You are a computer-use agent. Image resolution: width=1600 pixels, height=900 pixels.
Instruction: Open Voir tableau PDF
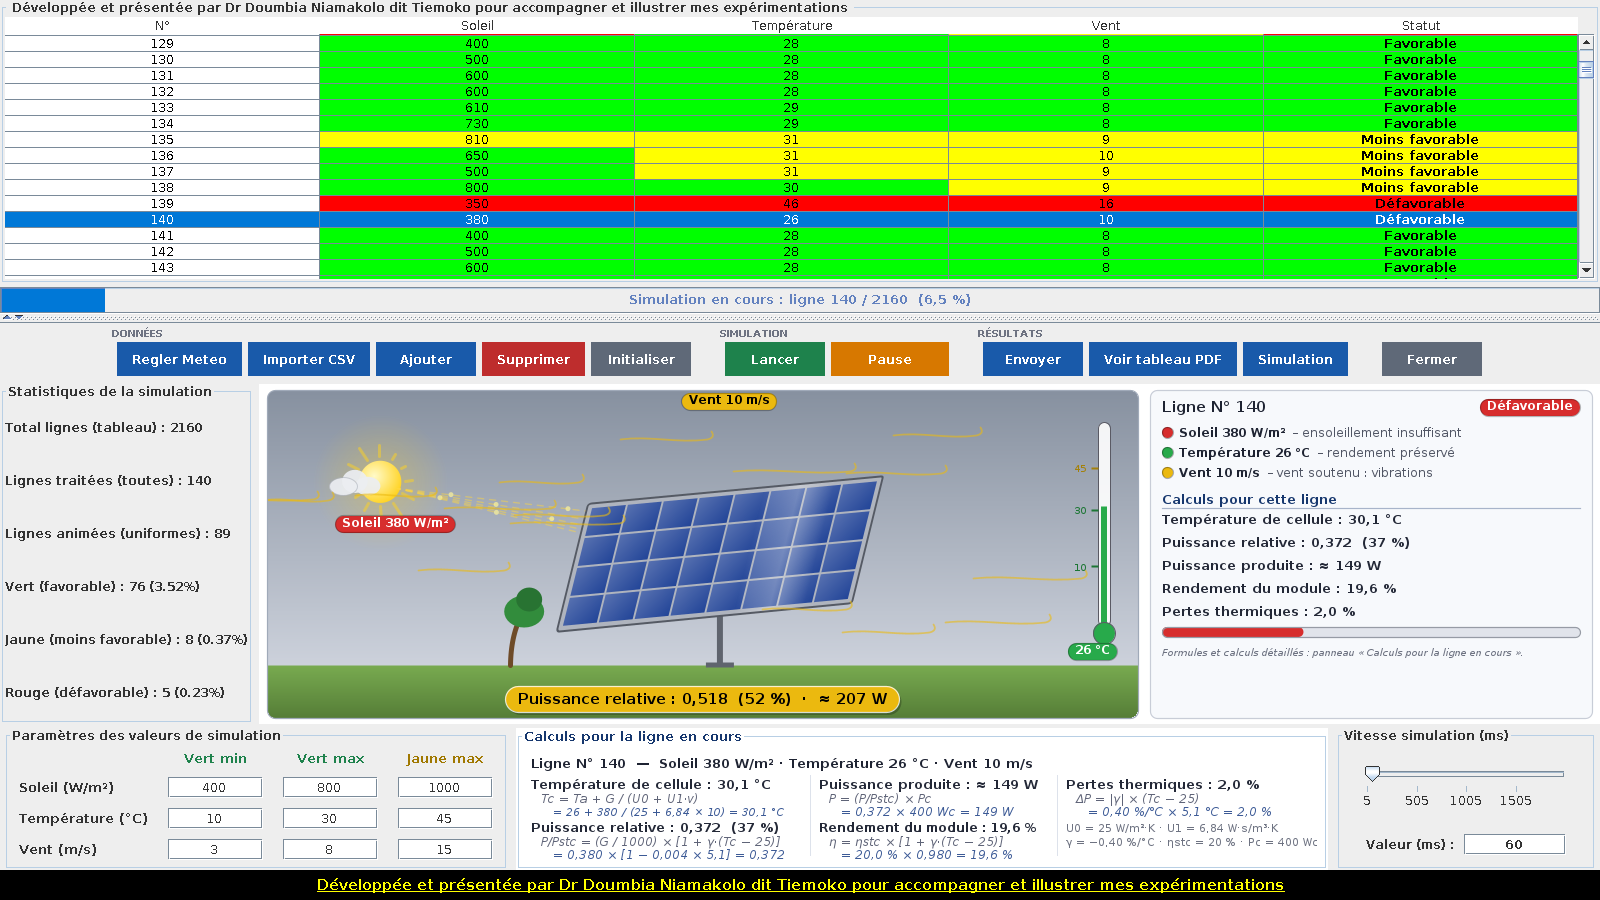[1163, 359]
